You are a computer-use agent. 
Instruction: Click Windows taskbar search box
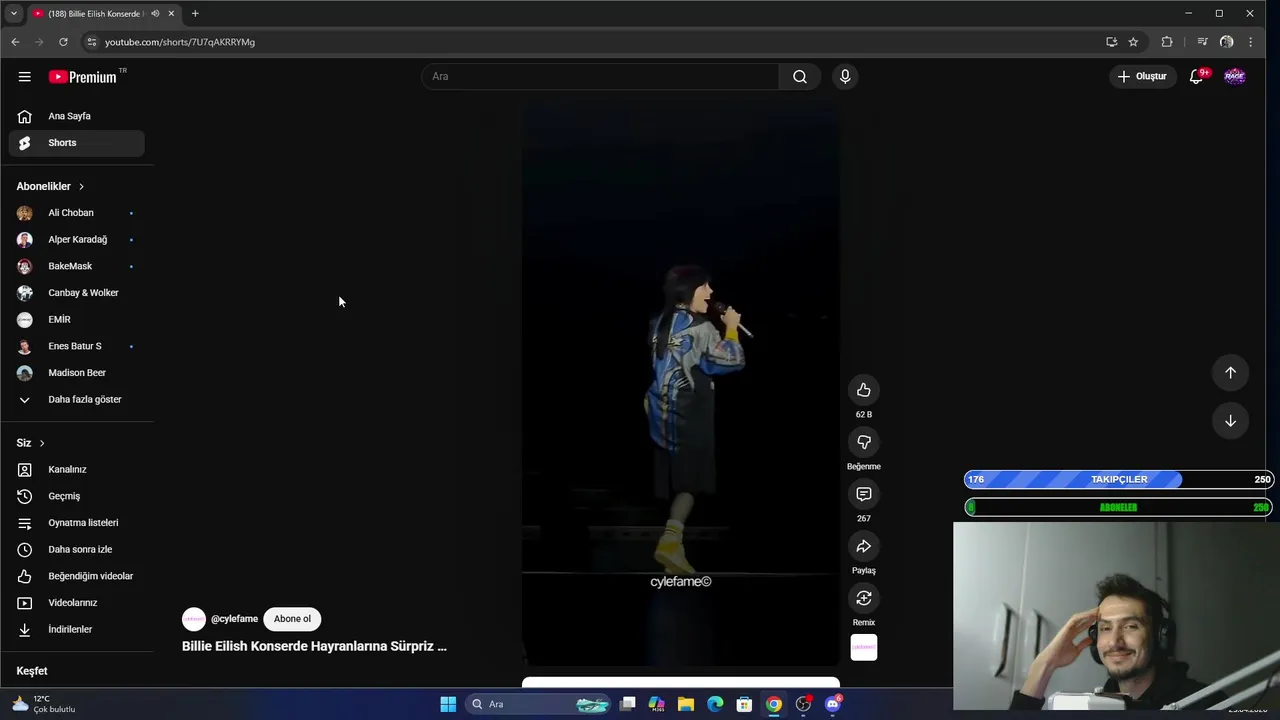point(540,704)
